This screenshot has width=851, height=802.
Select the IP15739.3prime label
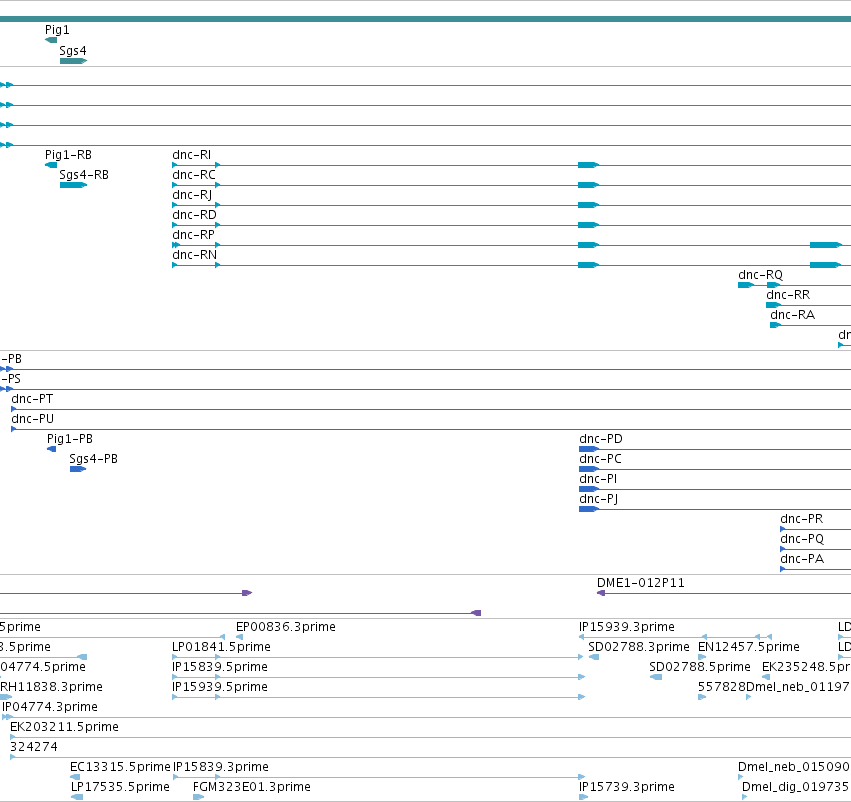pyautogui.click(x=627, y=787)
